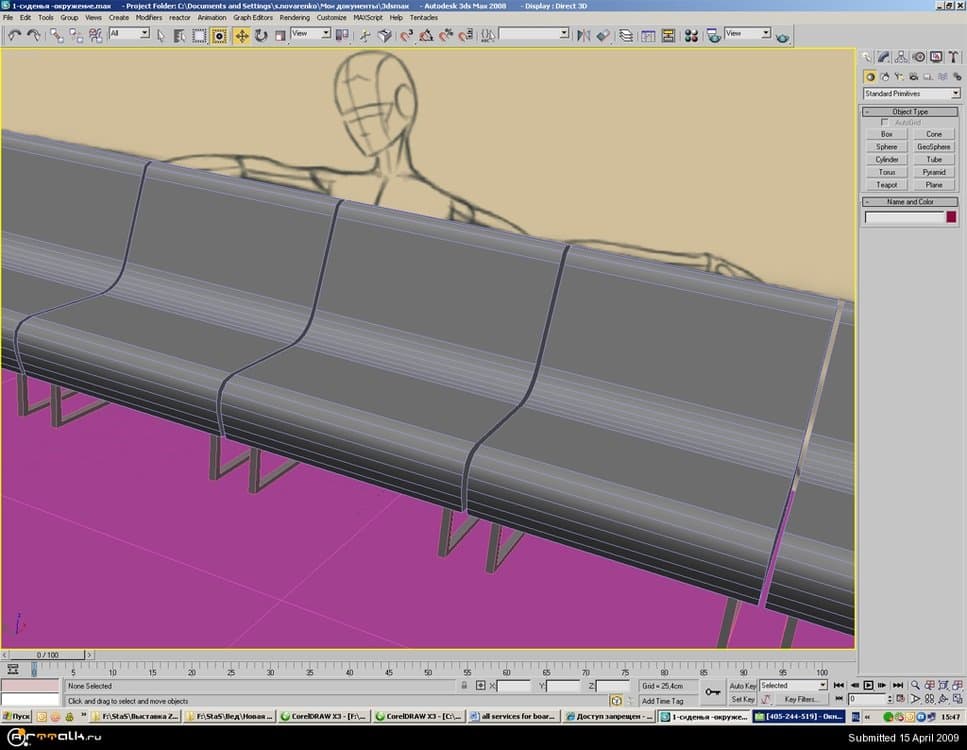This screenshot has height=750, width=967.
Task: Open the Hierarchy command panel tab
Action: tap(902, 57)
